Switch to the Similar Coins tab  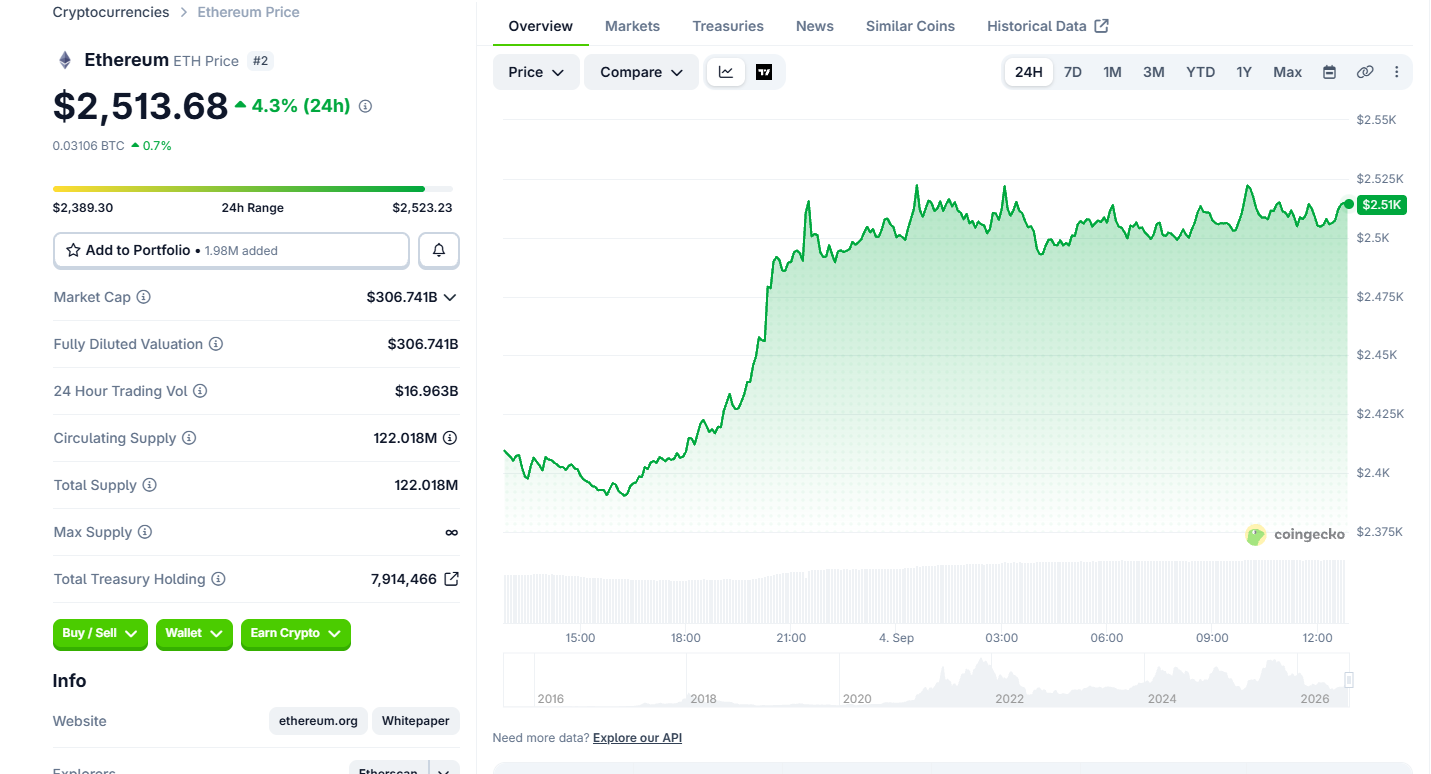[x=910, y=26]
